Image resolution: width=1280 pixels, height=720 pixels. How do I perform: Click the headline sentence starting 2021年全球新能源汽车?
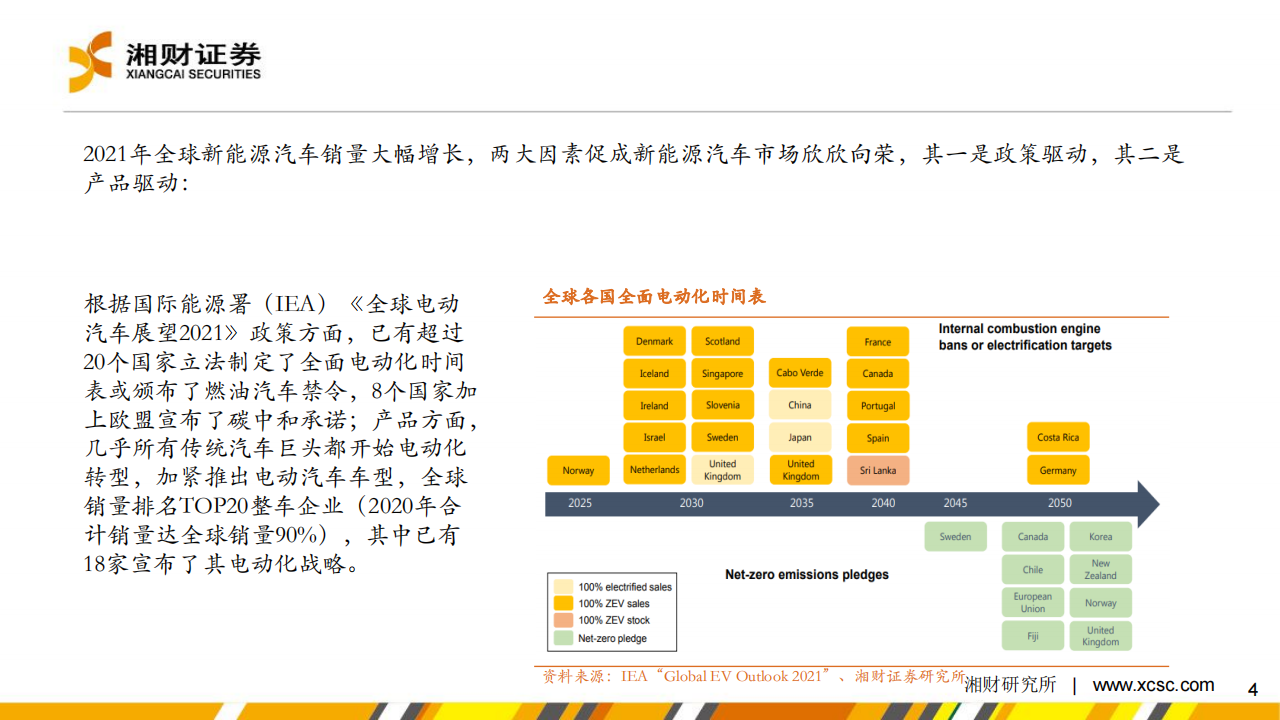(x=633, y=167)
